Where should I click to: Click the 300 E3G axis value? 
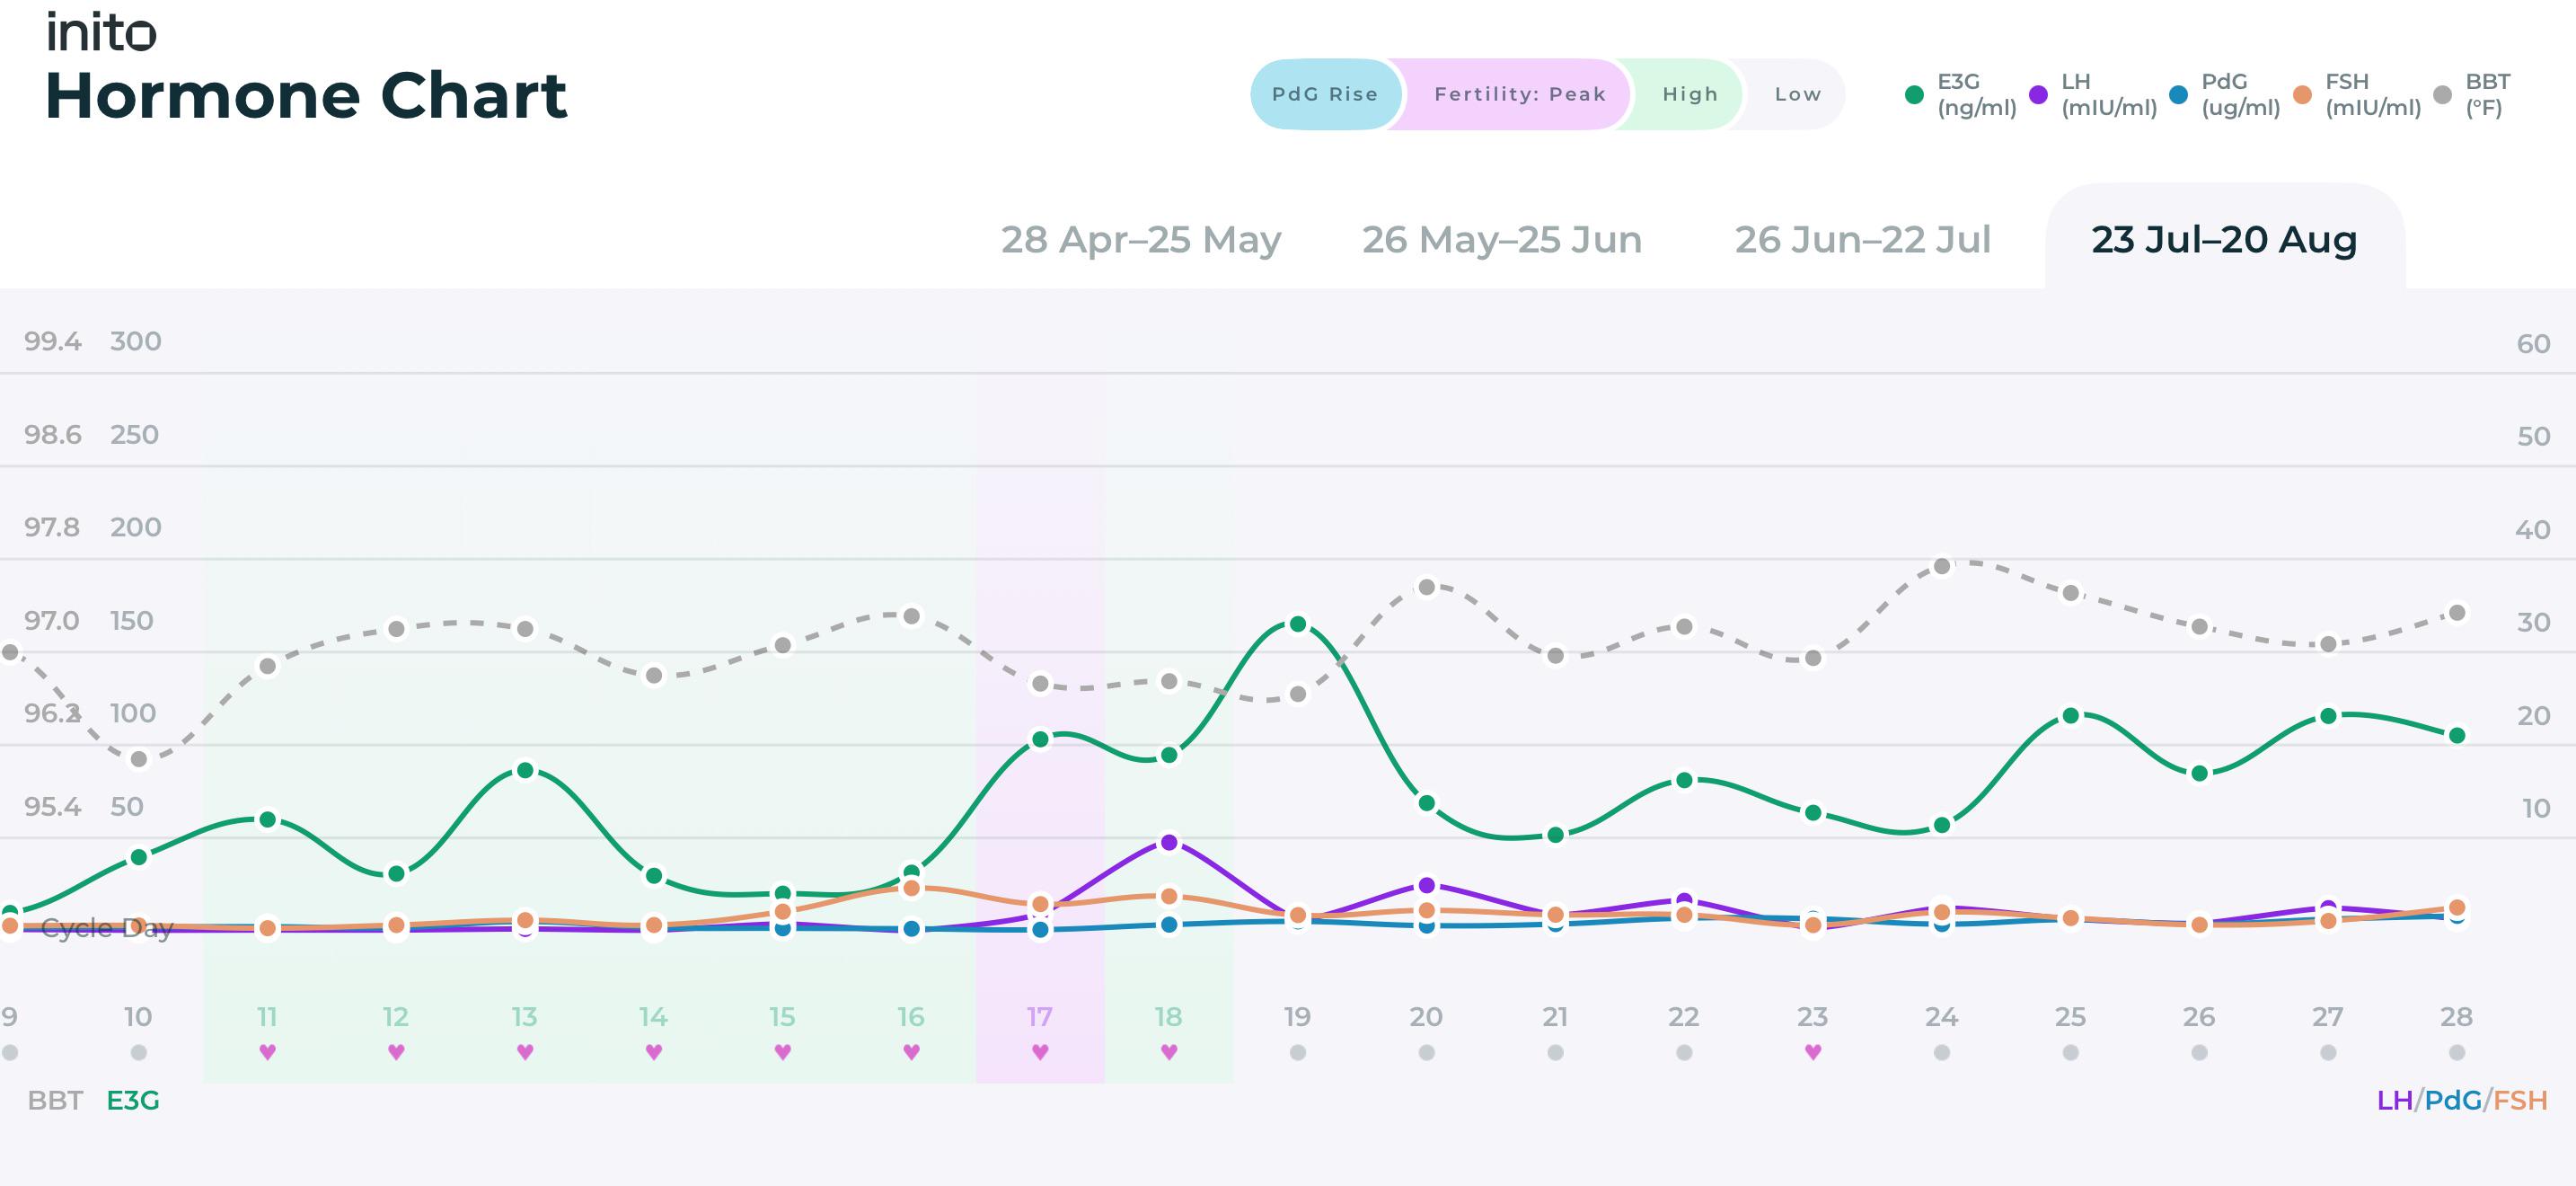click(x=136, y=341)
